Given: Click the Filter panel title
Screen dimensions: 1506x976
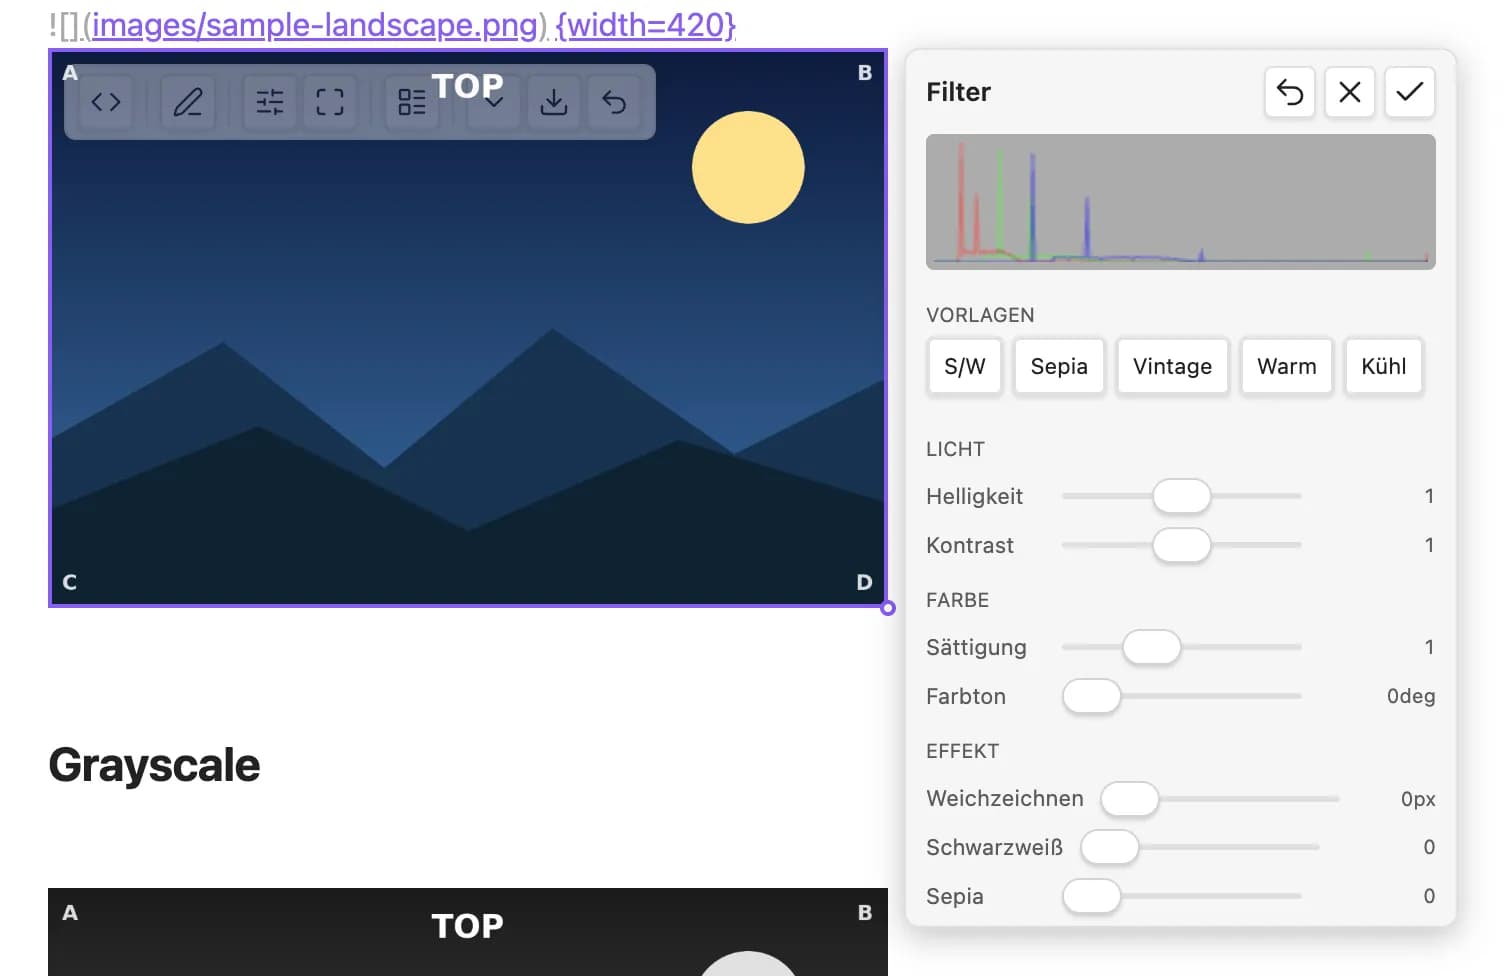Looking at the screenshot, I should pyautogui.click(x=958, y=92).
